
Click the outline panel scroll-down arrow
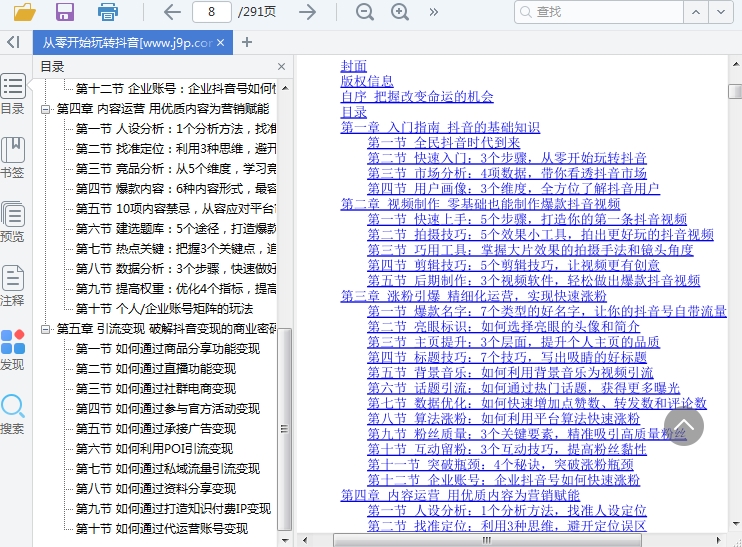coord(285,539)
